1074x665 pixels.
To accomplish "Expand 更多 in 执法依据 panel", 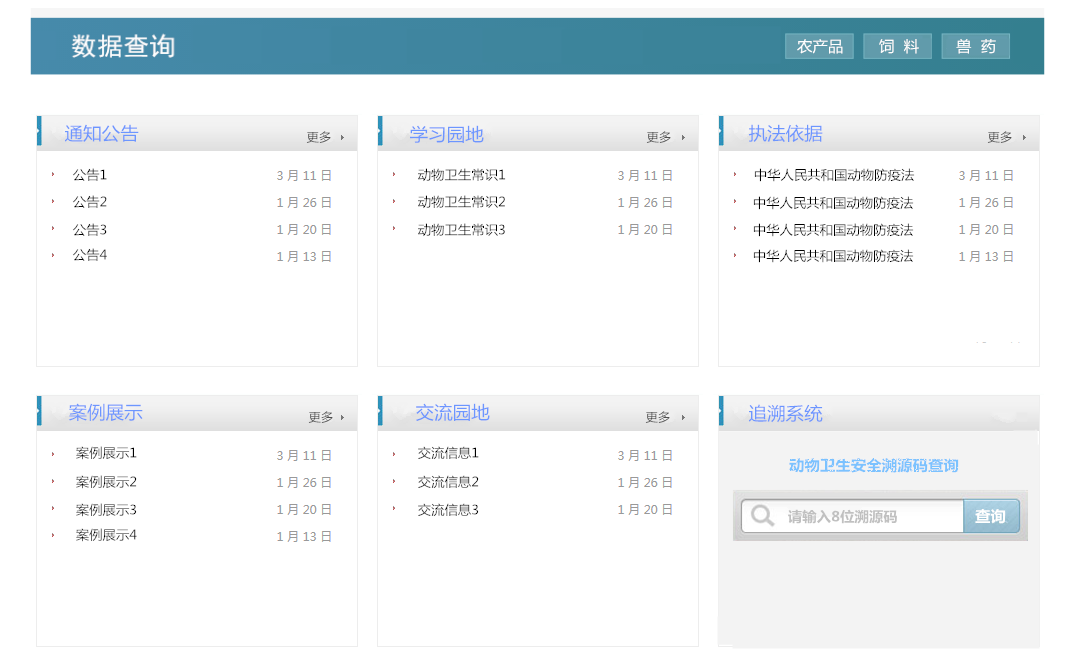I will (x=1006, y=137).
